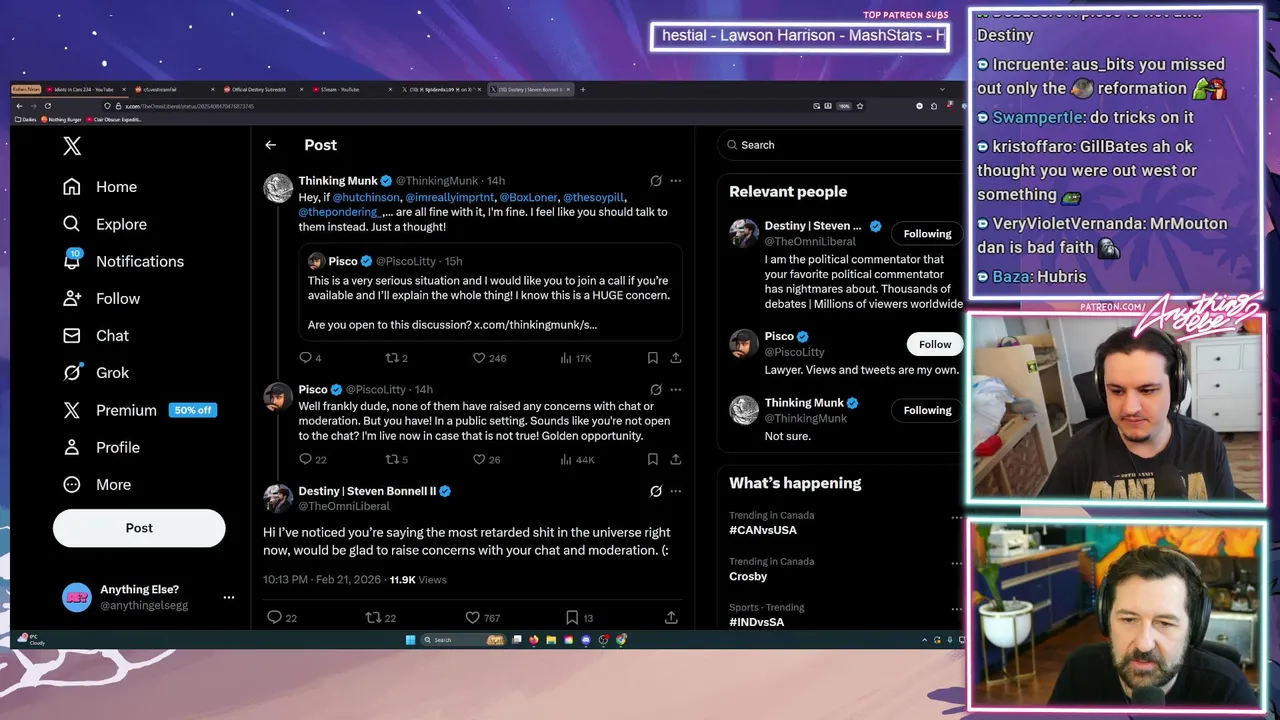
Task: Open the Profile page in the sidebar
Action: pyautogui.click(x=100, y=447)
